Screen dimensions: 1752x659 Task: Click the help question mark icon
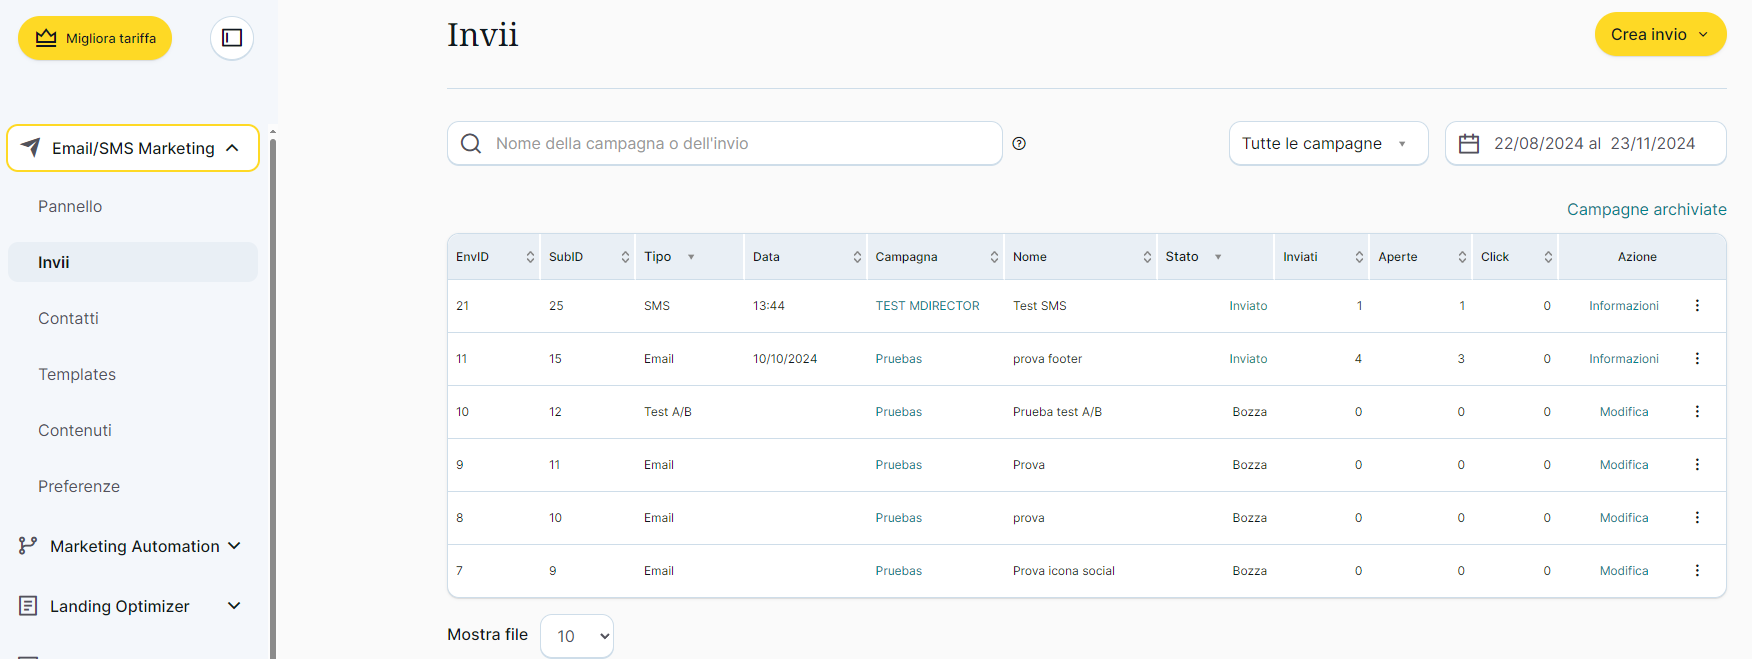click(1019, 144)
